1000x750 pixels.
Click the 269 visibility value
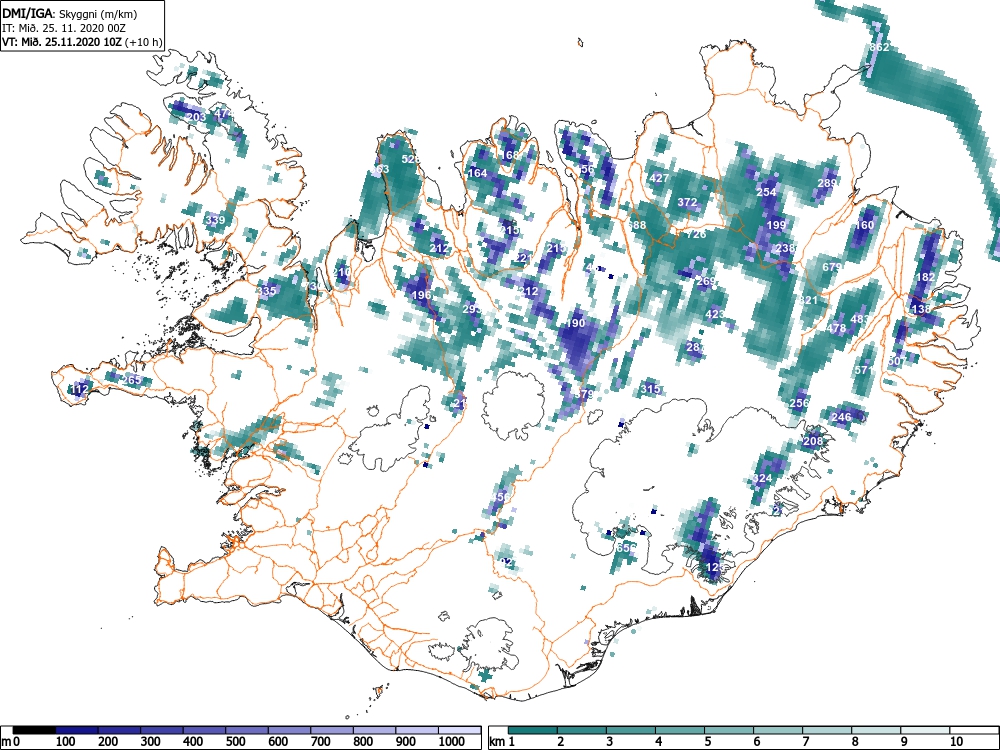[706, 281]
